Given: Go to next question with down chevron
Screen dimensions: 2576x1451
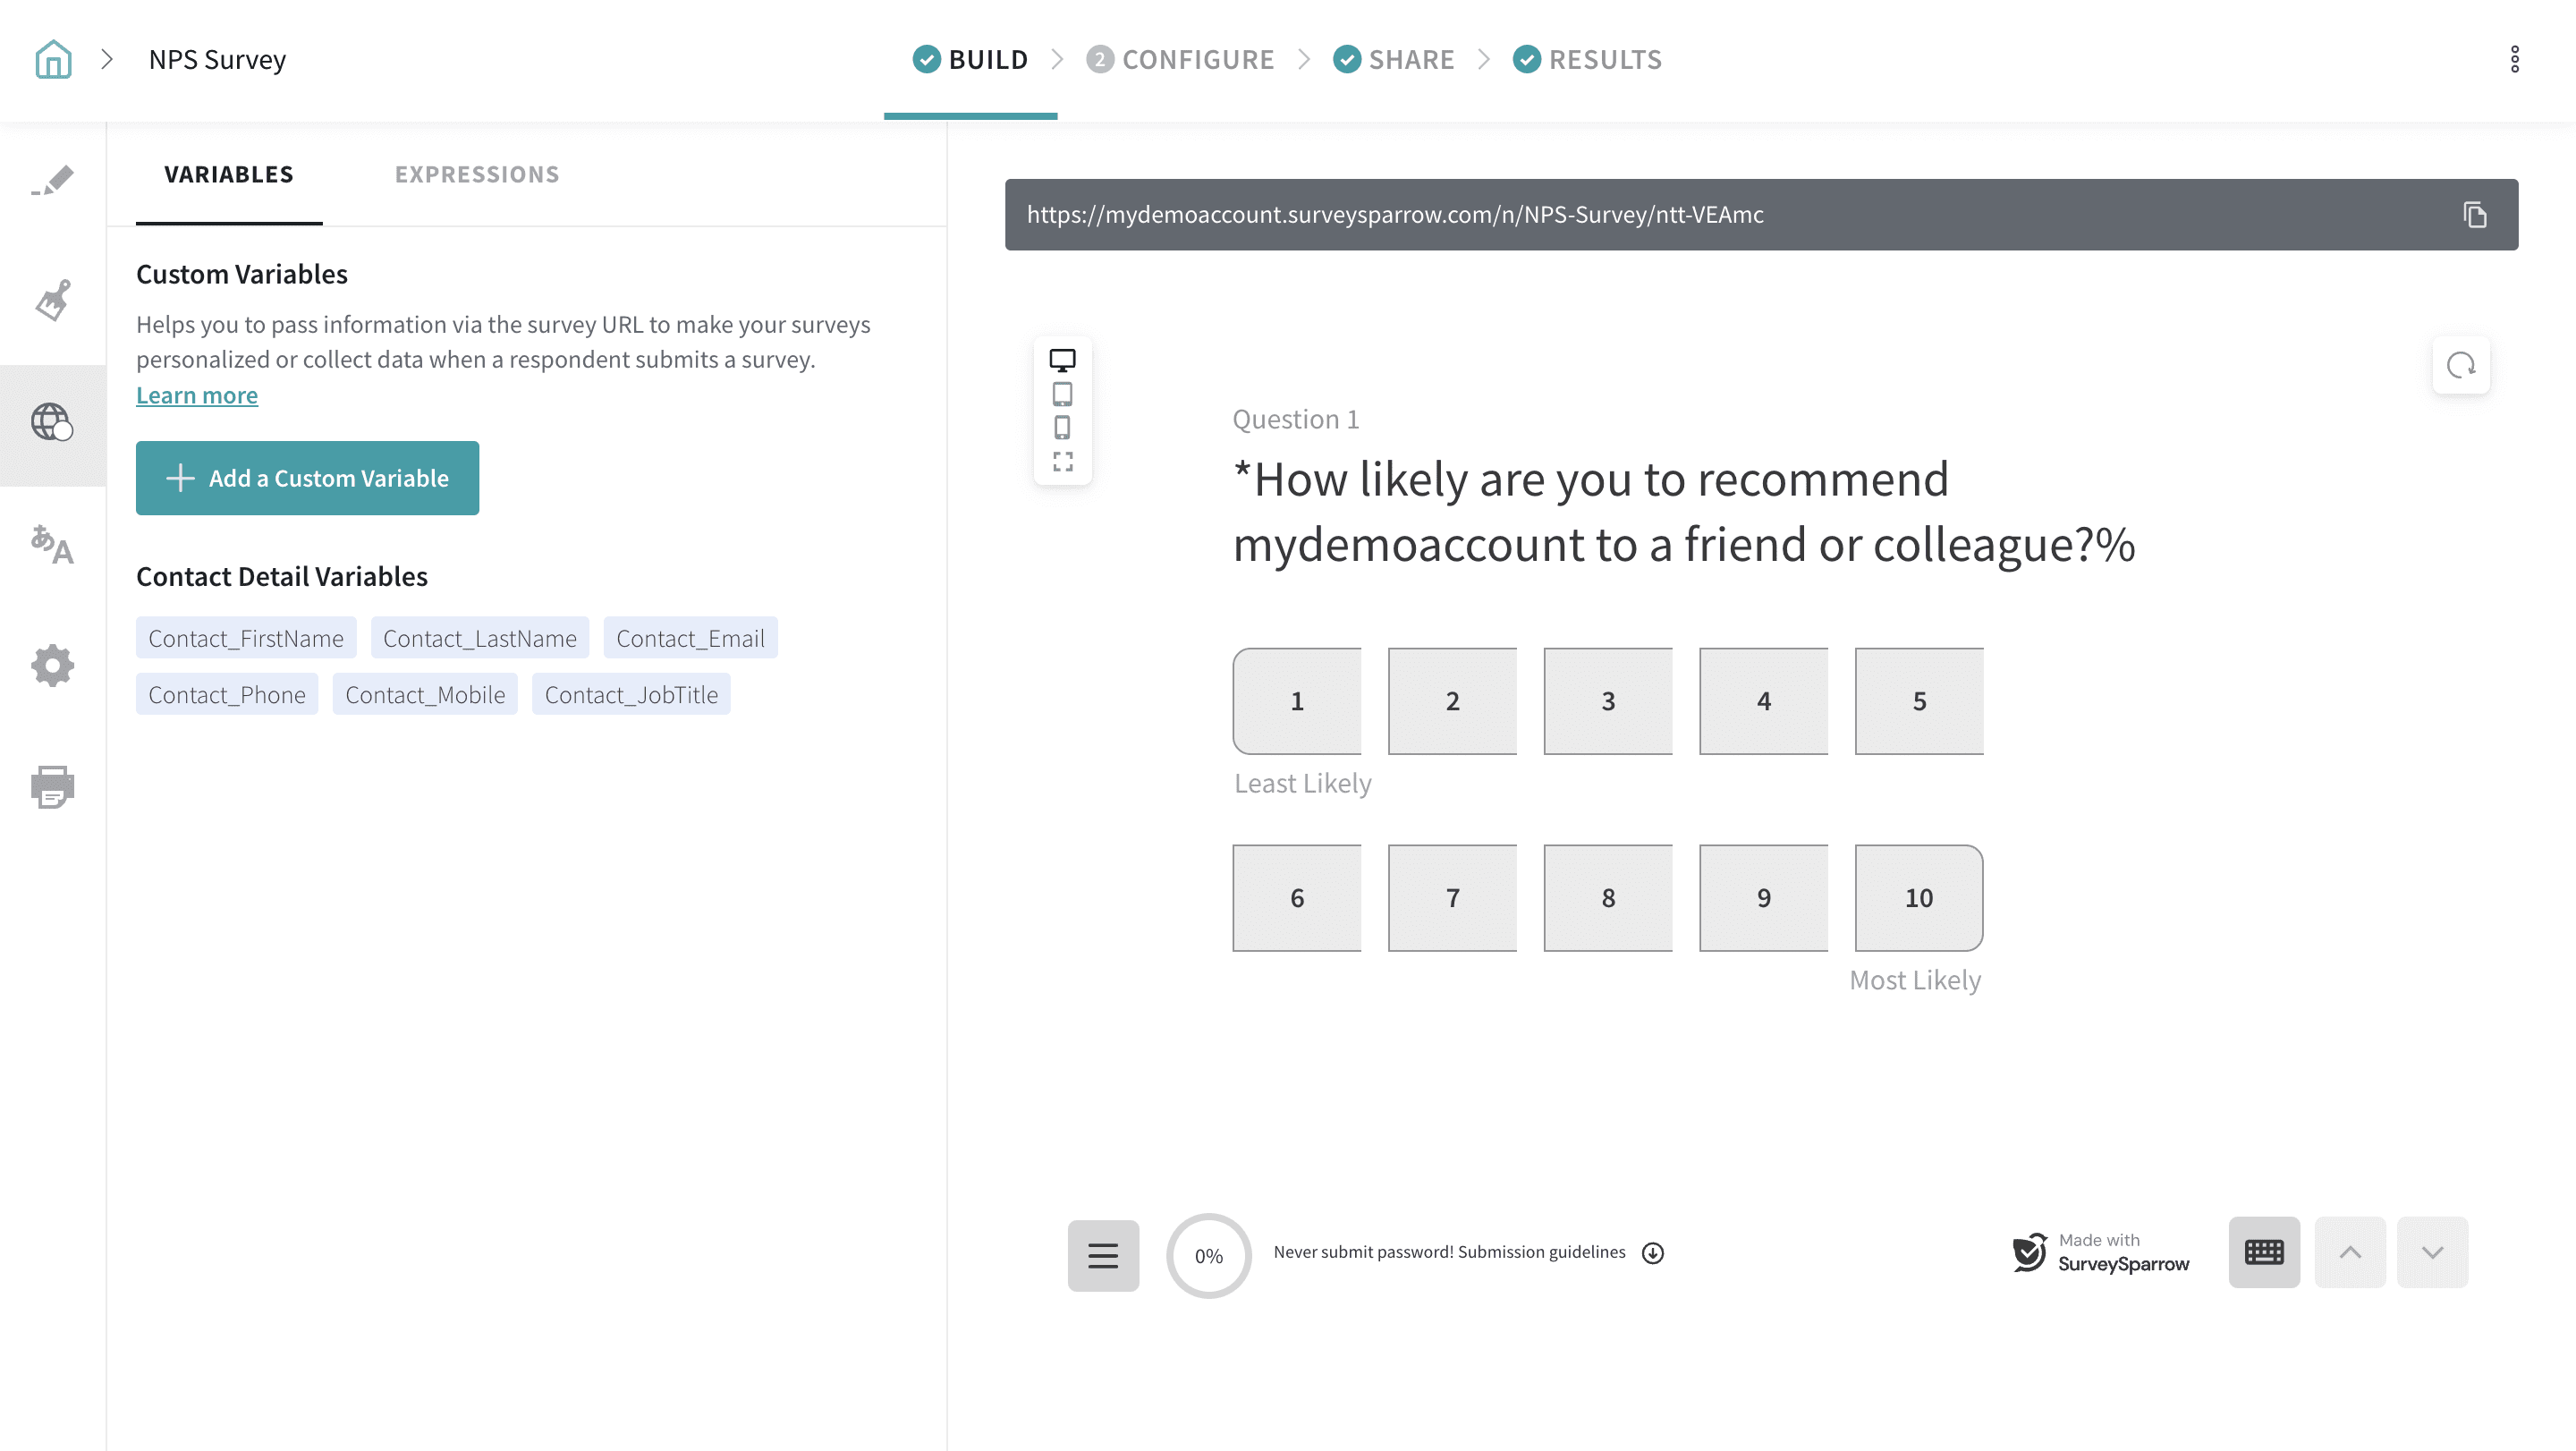Looking at the screenshot, I should pyautogui.click(x=2432, y=1252).
